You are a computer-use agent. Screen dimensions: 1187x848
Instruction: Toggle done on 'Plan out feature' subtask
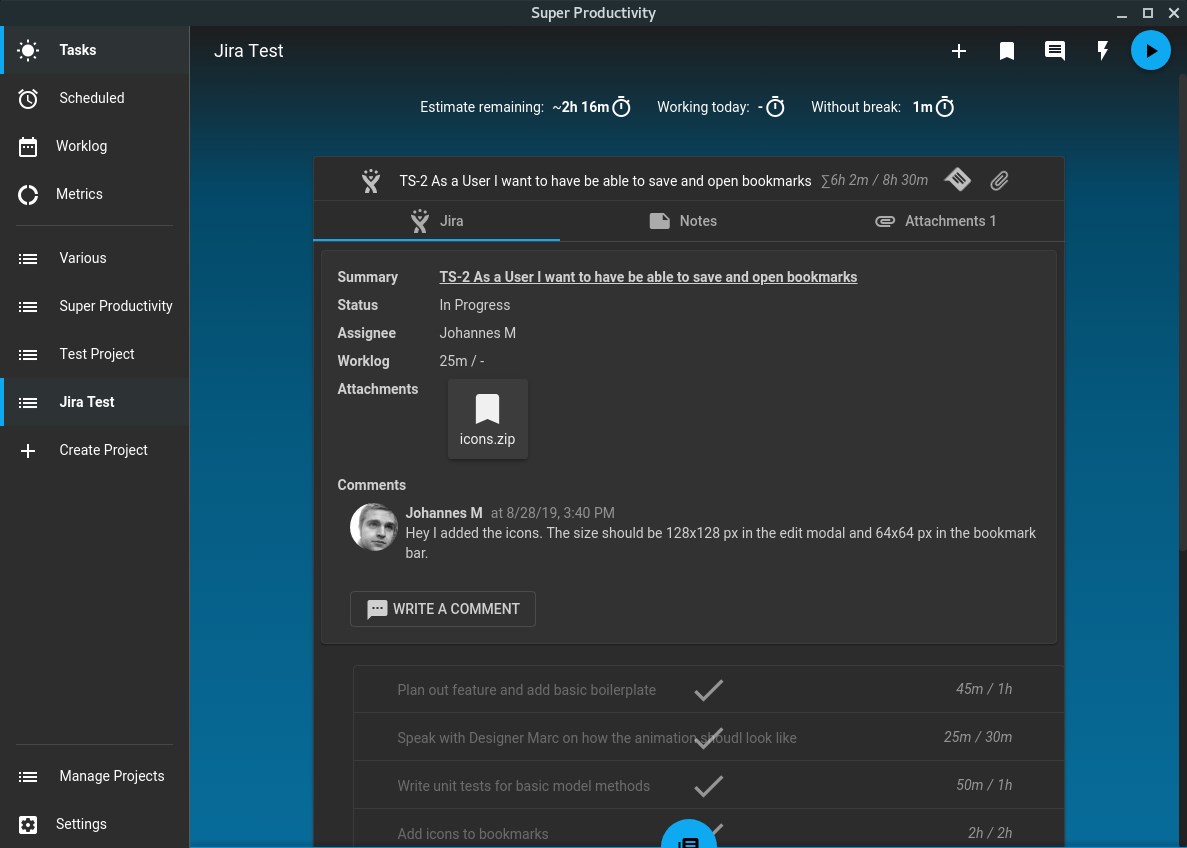coord(708,689)
